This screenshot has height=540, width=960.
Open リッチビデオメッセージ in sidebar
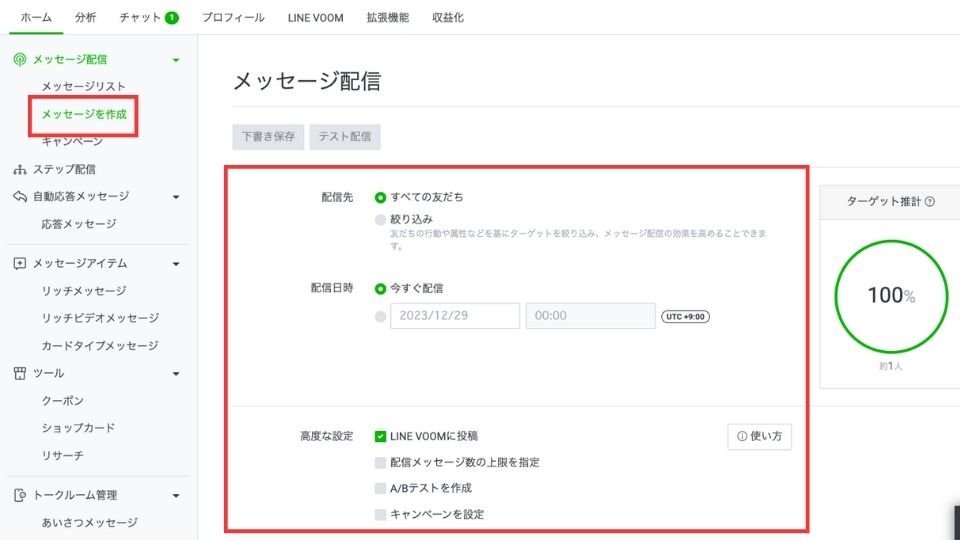coord(100,318)
